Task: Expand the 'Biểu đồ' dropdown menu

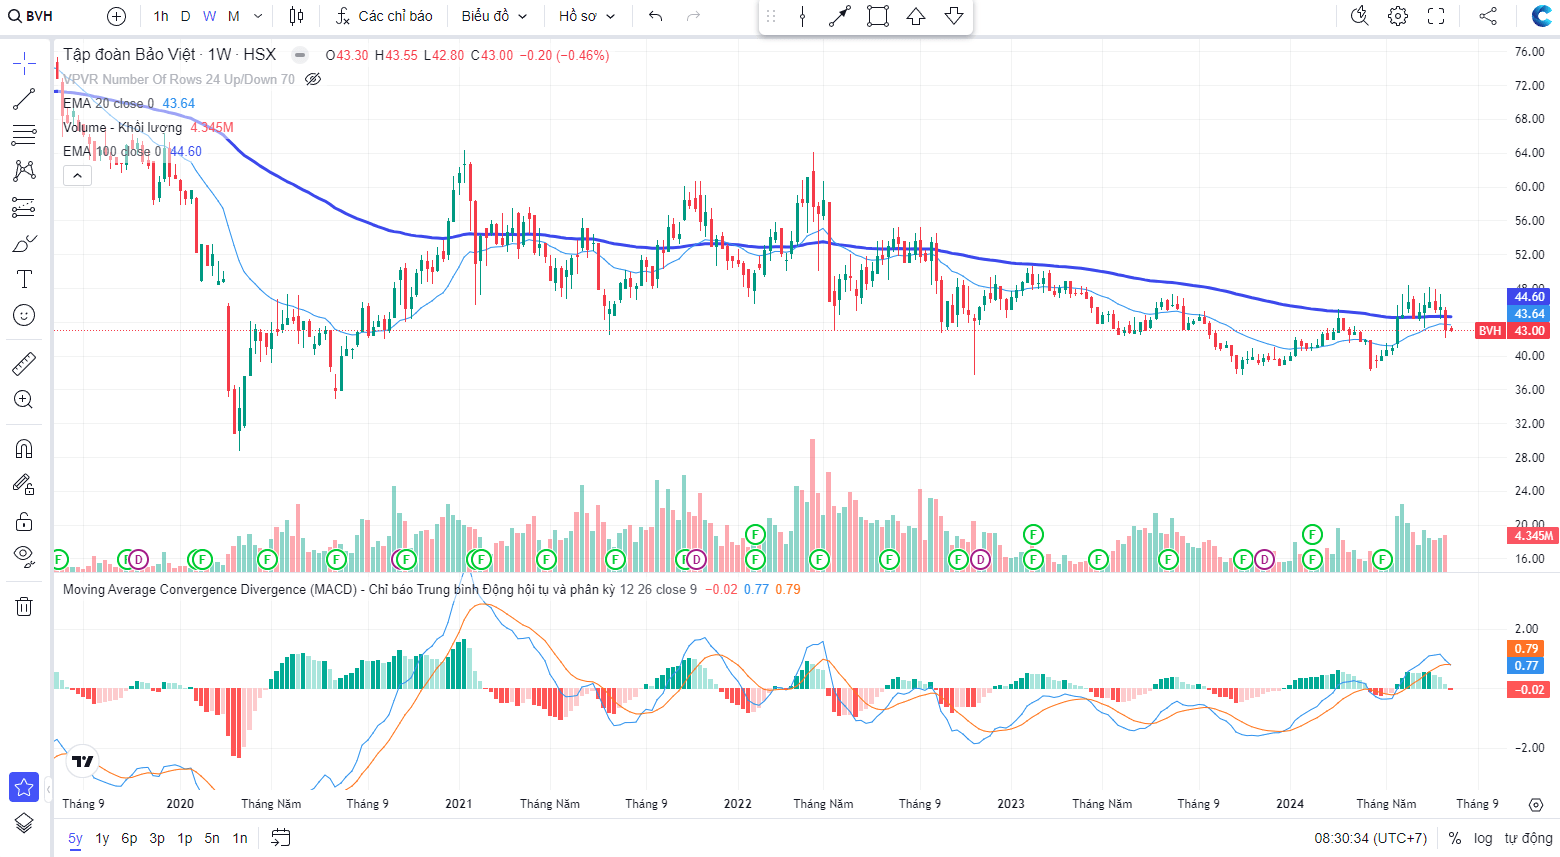Action: click(x=494, y=16)
